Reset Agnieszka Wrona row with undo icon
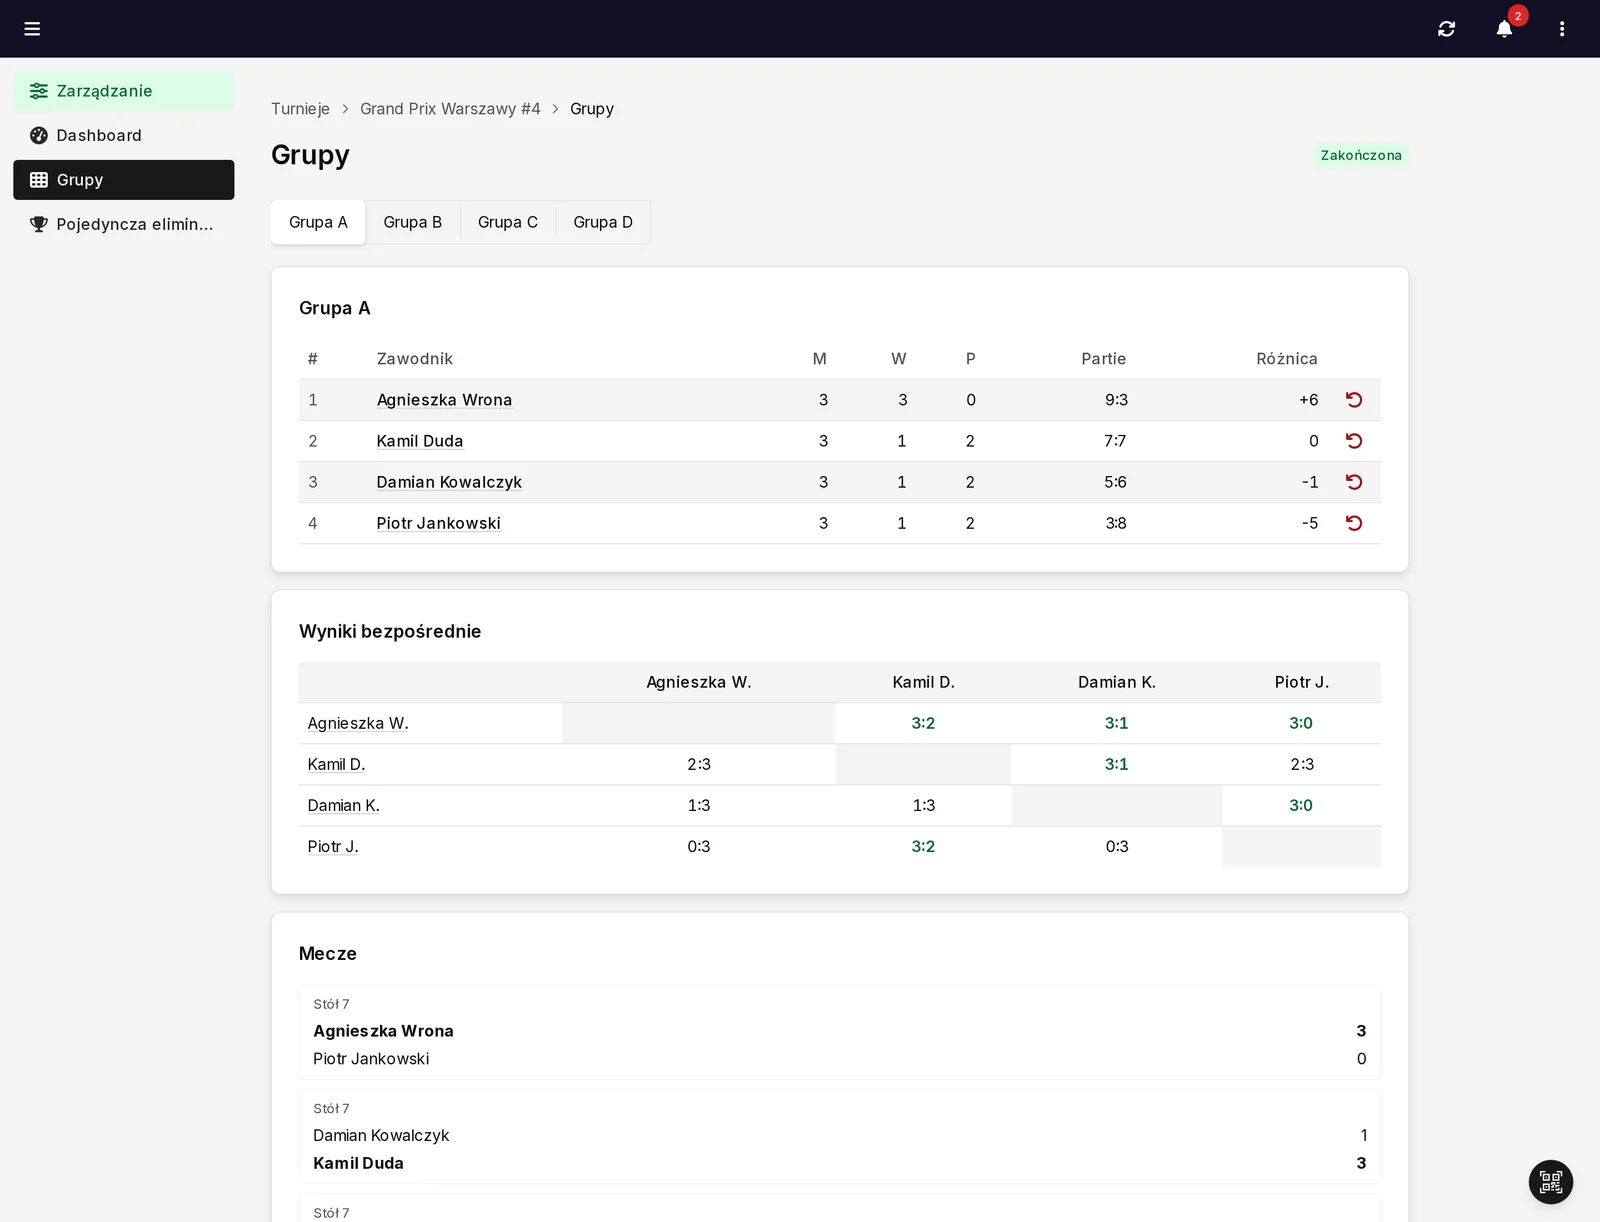 pos(1354,400)
